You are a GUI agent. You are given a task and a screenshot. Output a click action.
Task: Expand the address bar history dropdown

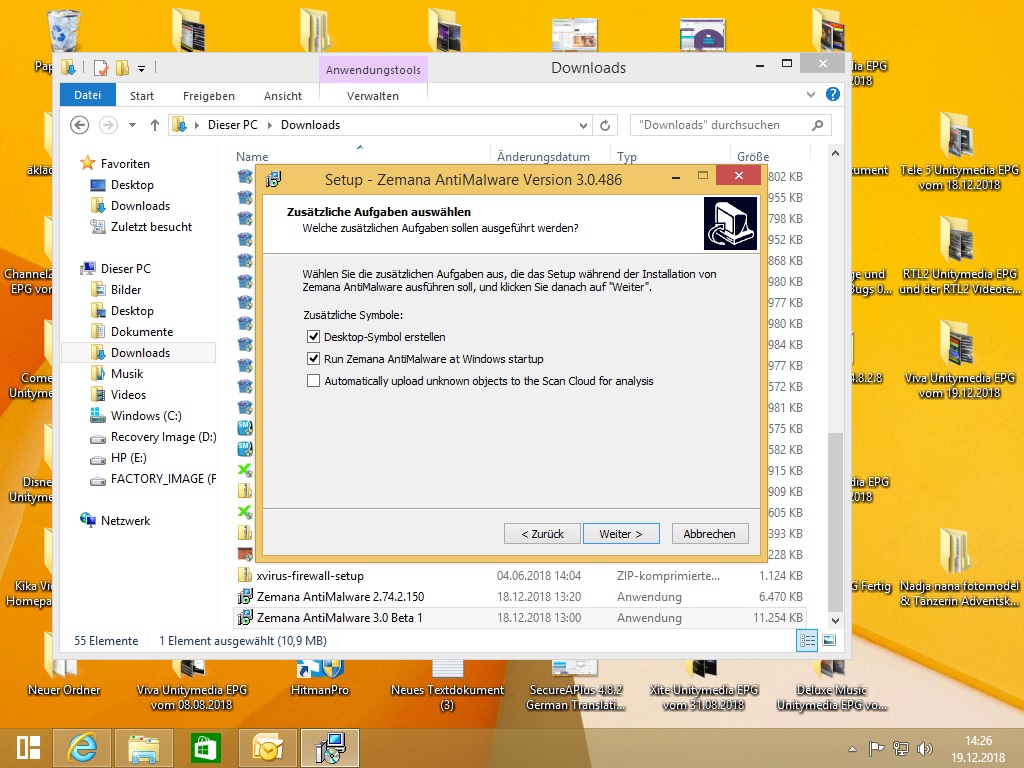point(583,125)
